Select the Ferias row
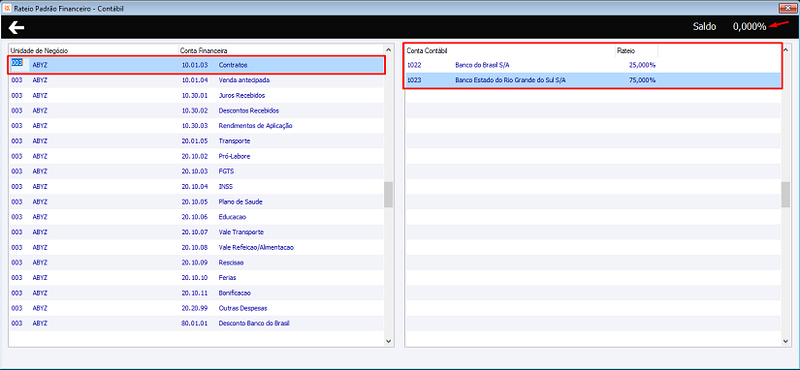This screenshot has height=370, width=800. point(196,278)
